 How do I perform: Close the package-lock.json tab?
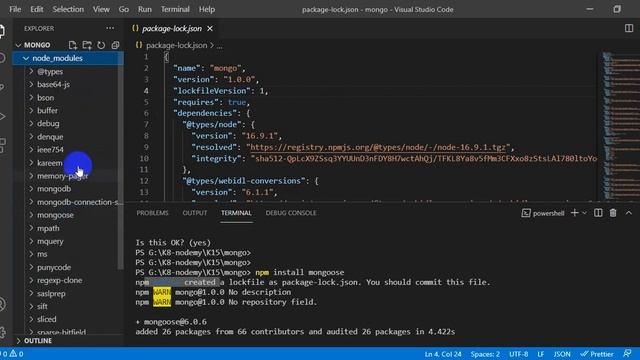point(210,29)
